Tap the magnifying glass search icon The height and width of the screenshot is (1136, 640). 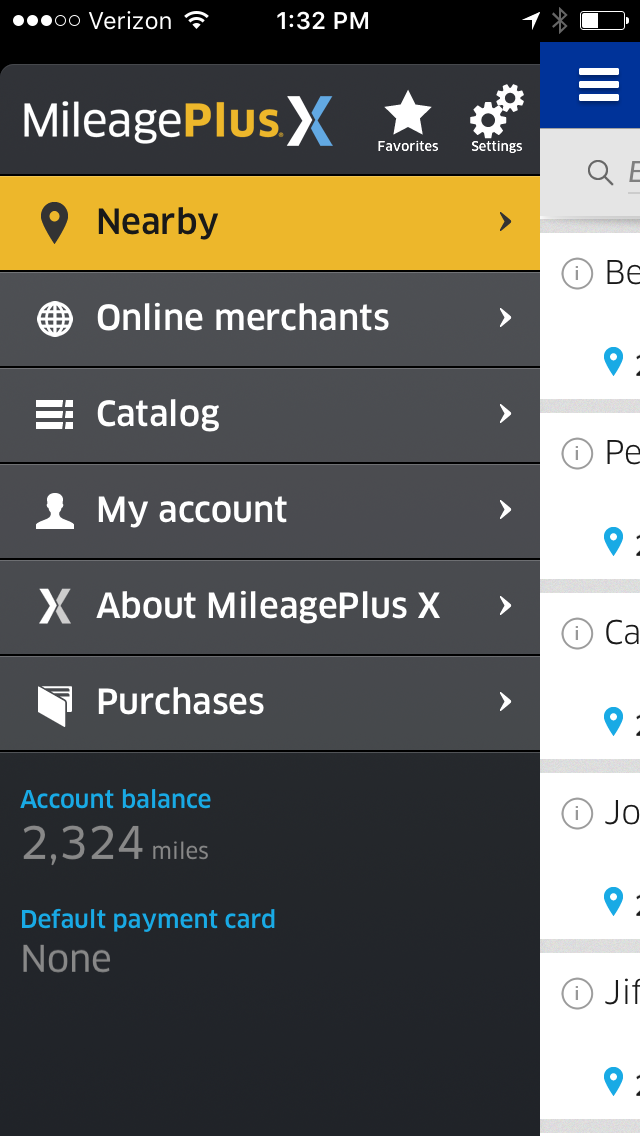point(601,172)
